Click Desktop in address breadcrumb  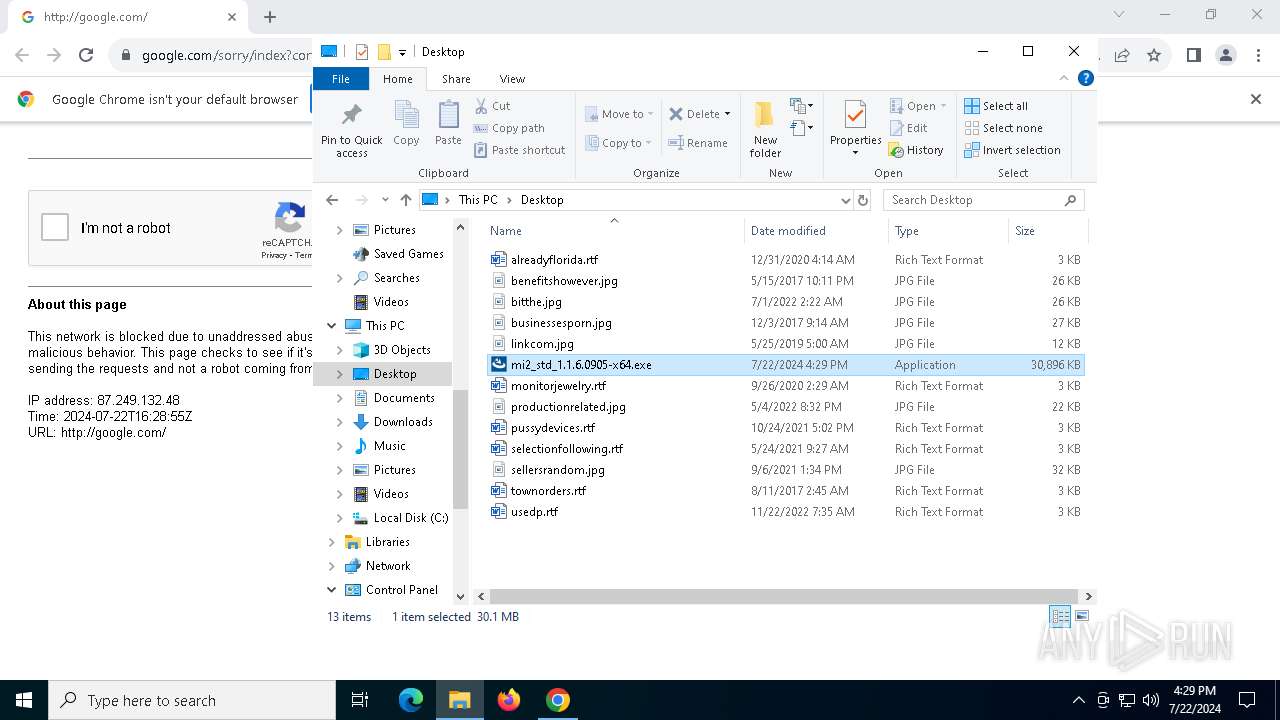point(542,200)
